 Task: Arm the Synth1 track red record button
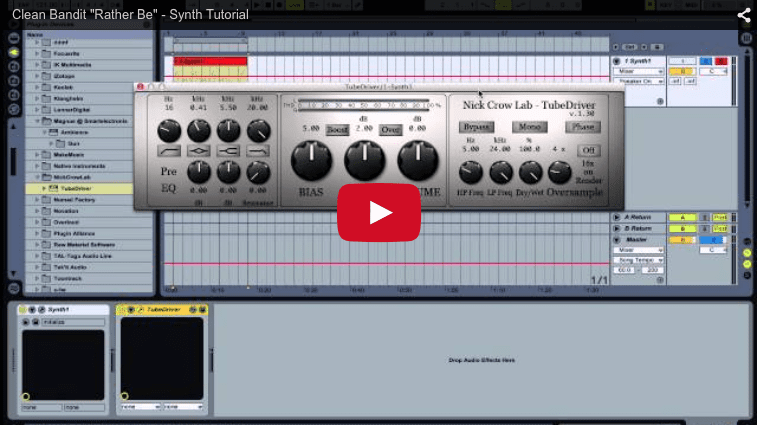721,61
